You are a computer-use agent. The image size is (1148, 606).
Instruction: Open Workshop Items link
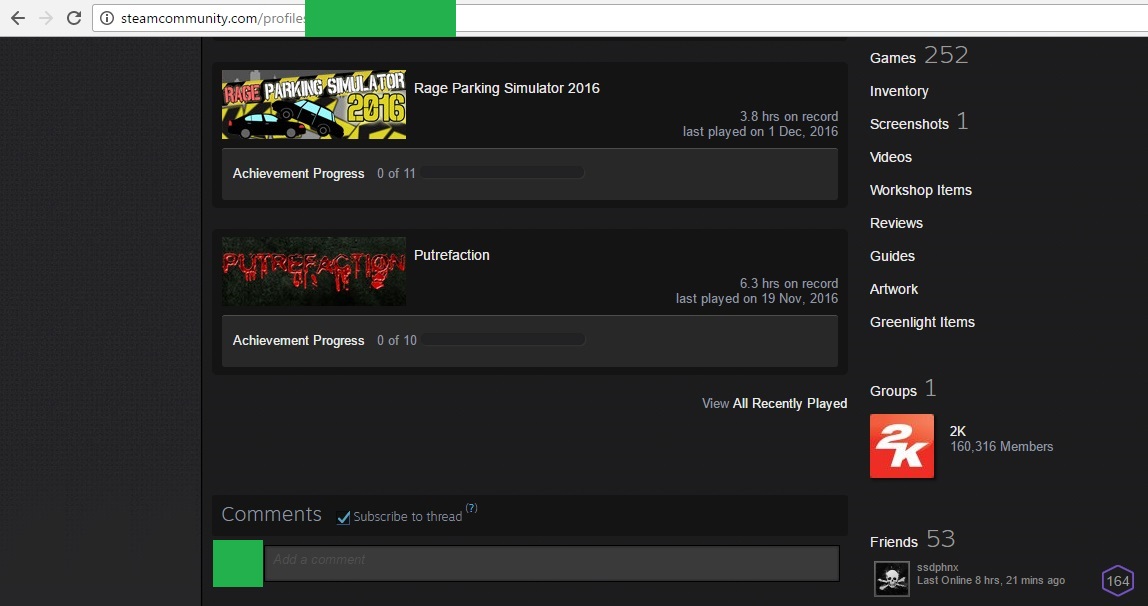click(x=921, y=190)
